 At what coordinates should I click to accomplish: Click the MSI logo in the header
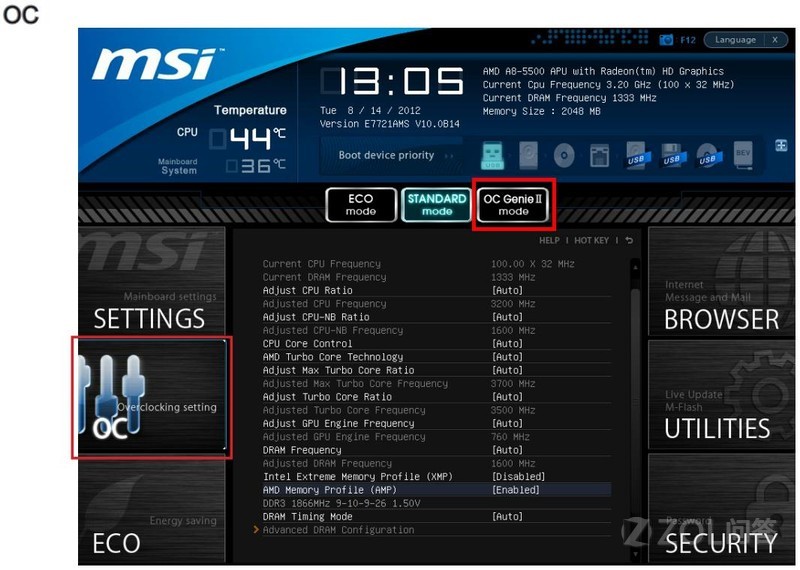pos(159,64)
